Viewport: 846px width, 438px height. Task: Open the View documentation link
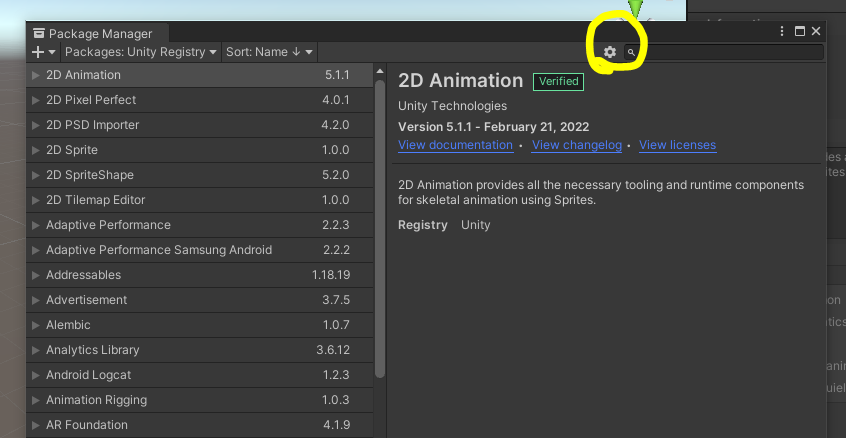(455, 145)
